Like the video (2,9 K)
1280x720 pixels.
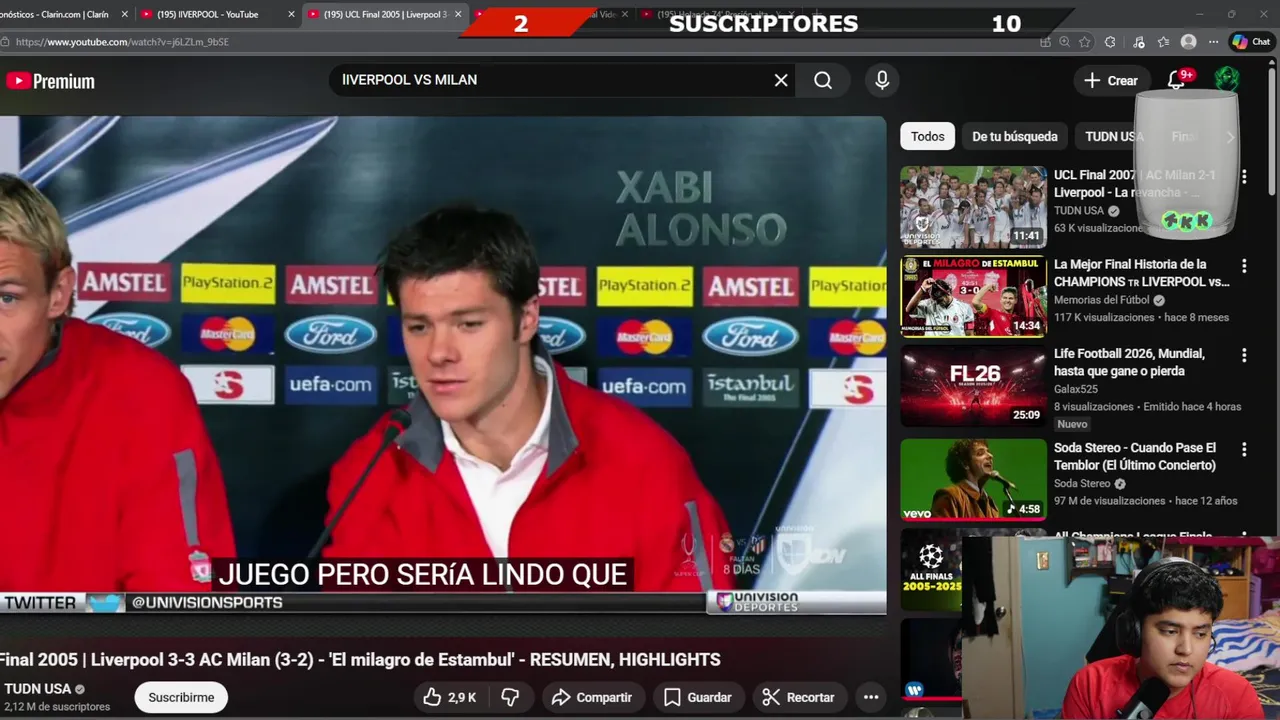[449, 697]
